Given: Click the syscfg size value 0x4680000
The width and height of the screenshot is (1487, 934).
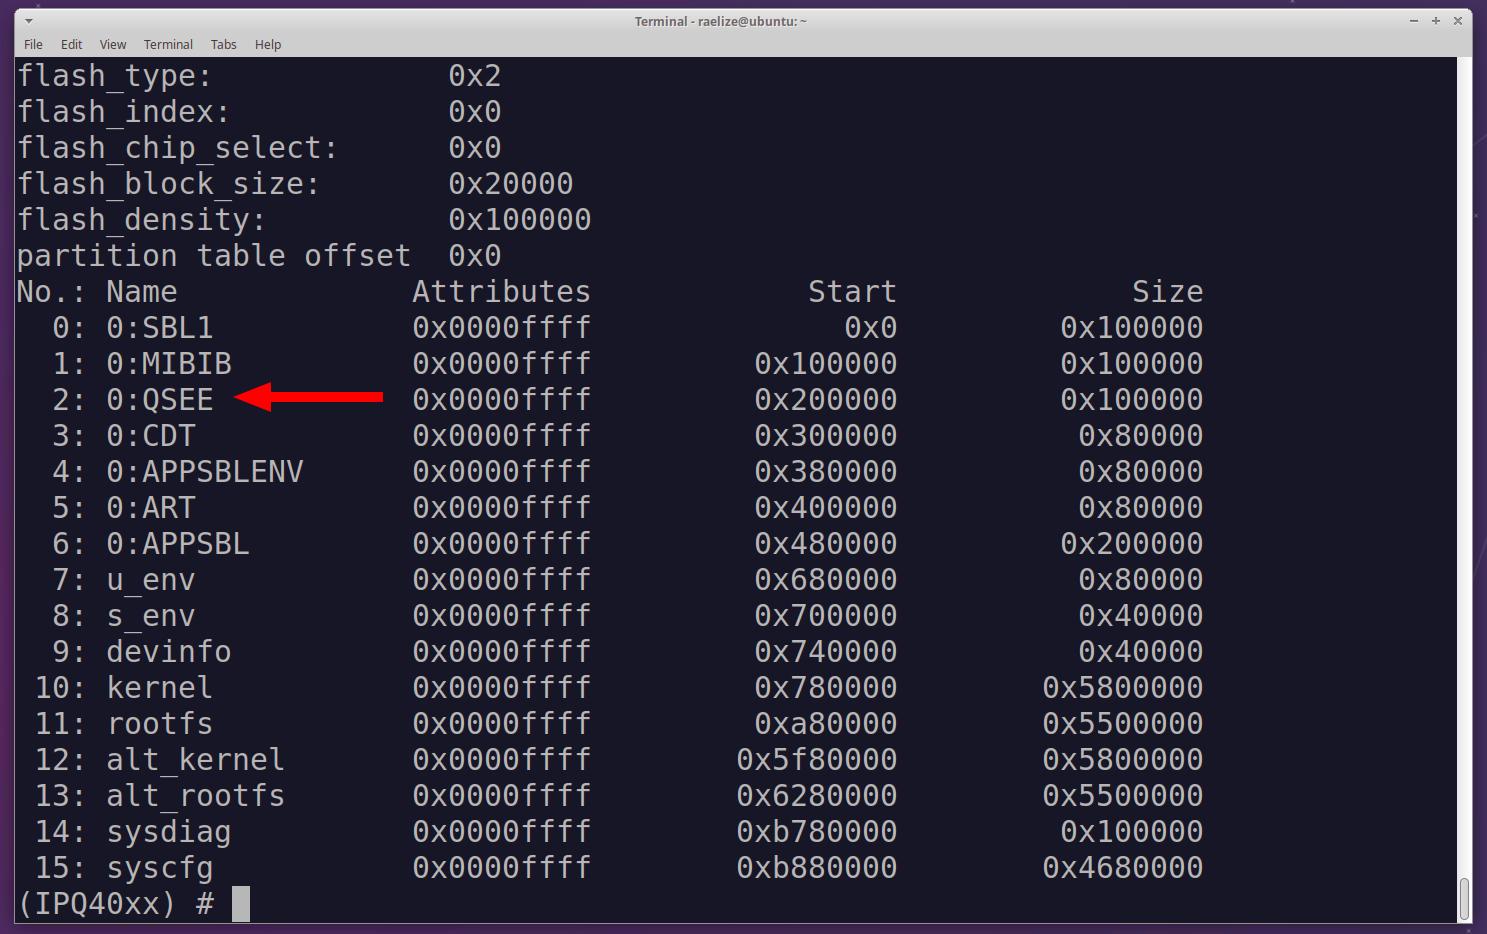Looking at the screenshot, I should click(x=1123, y=868).
